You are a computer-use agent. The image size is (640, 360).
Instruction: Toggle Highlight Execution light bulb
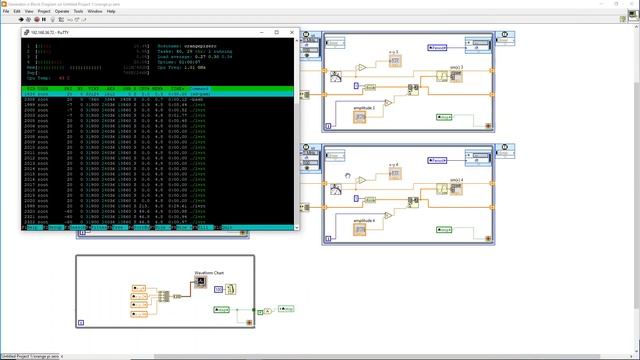point(53,20)
